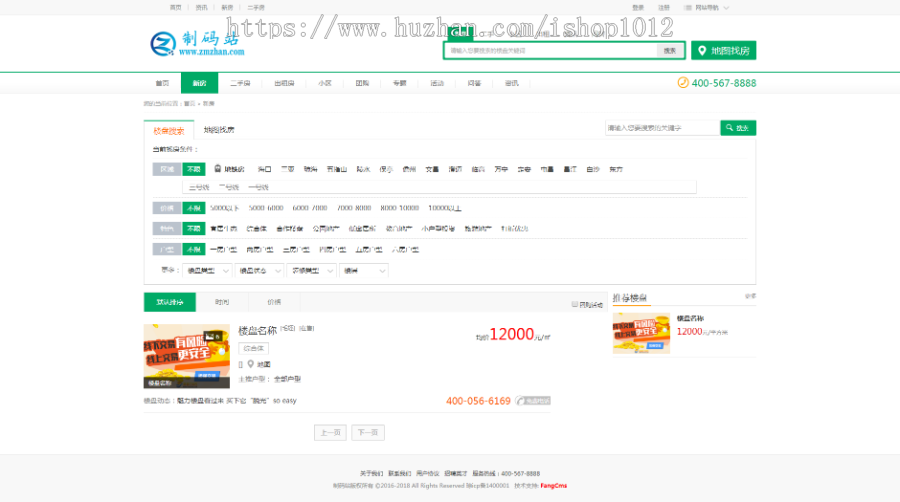Tick the 团购活动 checkbox
Image resolution: width=900 pixels, height=502 pixels.
pos(574,304)
